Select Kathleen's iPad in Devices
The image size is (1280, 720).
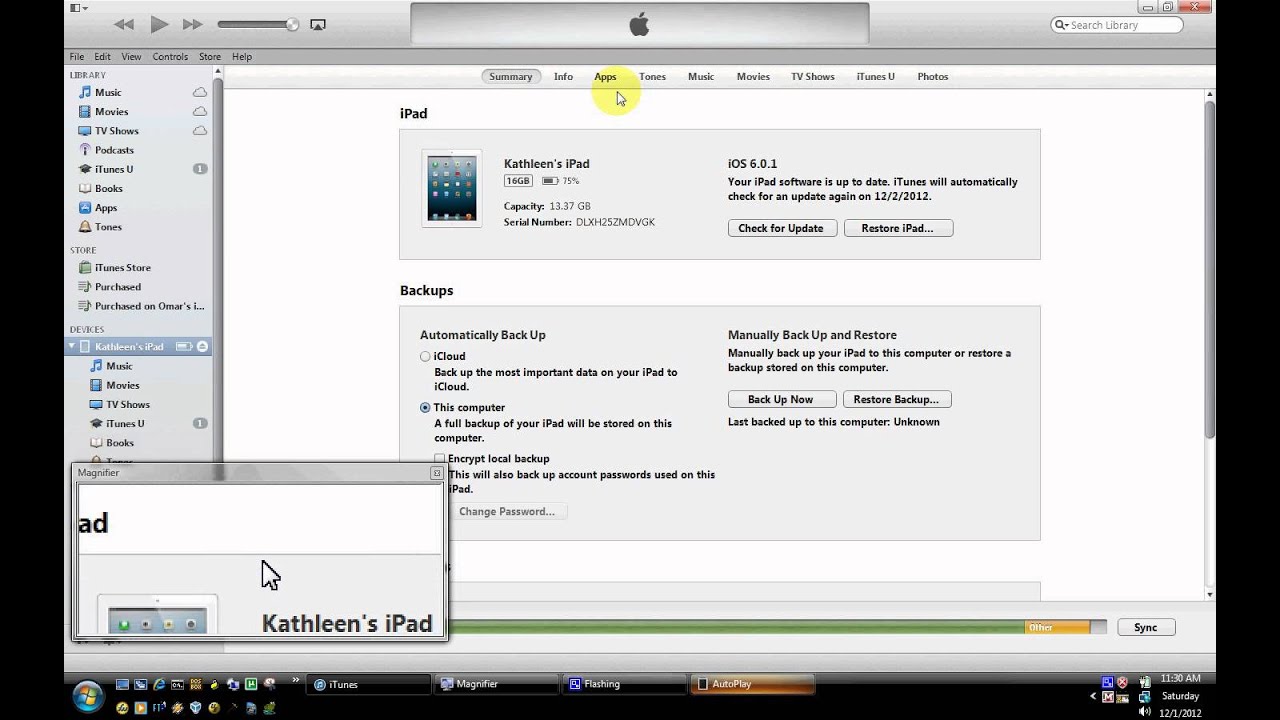[x=129, y=346]
